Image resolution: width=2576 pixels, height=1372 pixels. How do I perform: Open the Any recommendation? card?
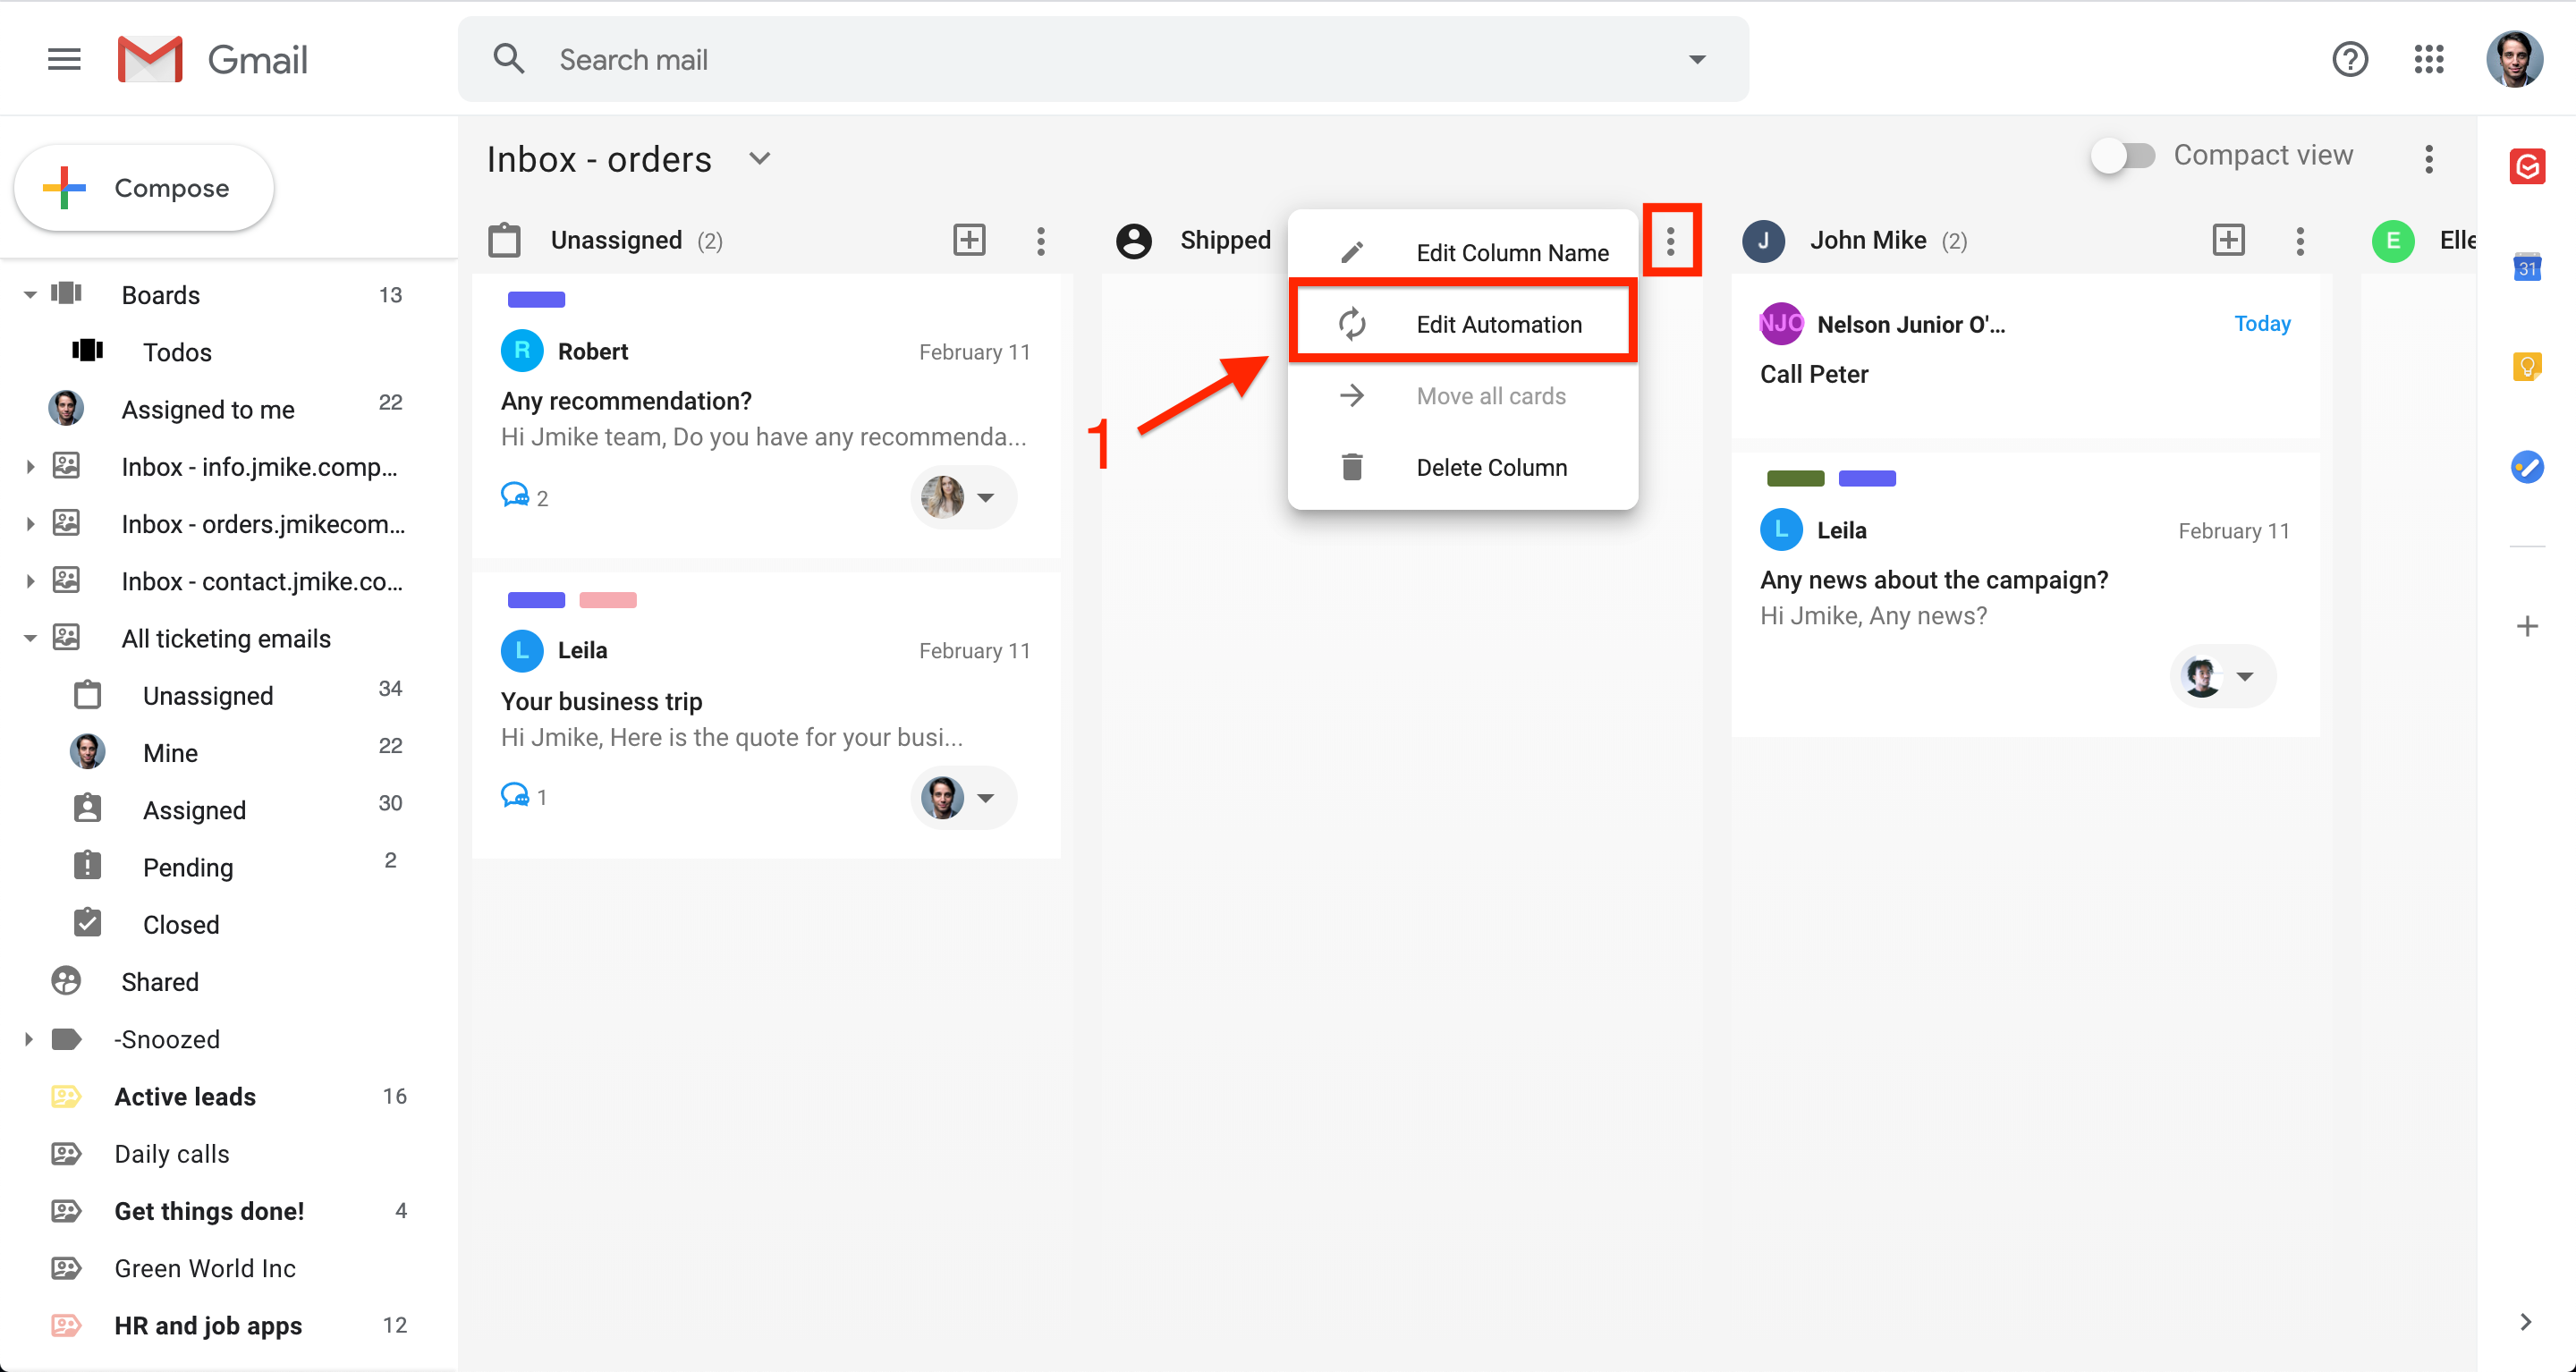tap(766, 416)
